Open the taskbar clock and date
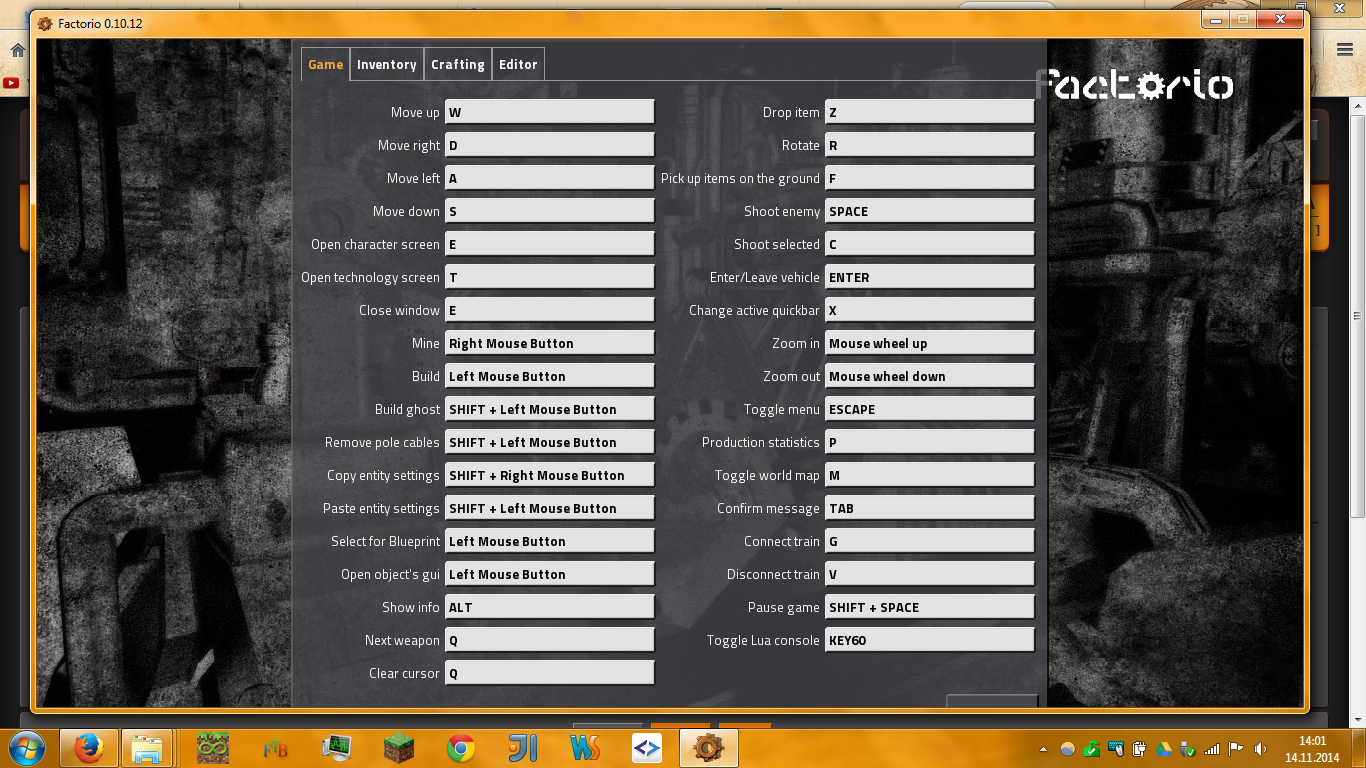The height and width of the screenshot is (768, 1366). coord(1312,749)
